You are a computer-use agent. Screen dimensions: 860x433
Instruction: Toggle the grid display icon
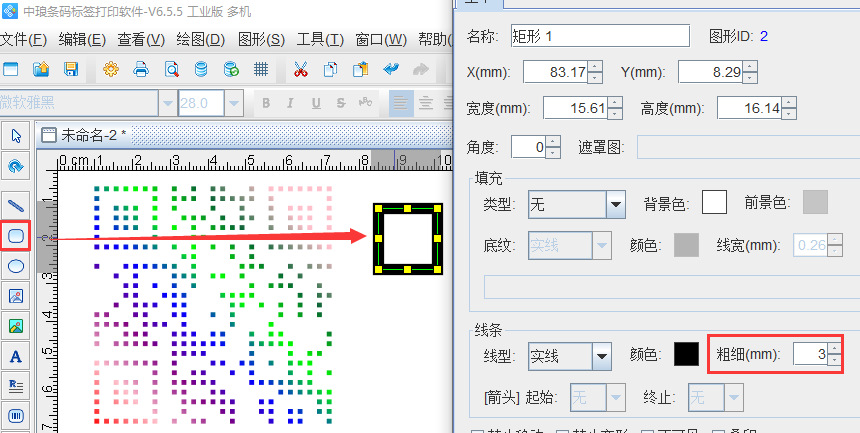point(260,70)
